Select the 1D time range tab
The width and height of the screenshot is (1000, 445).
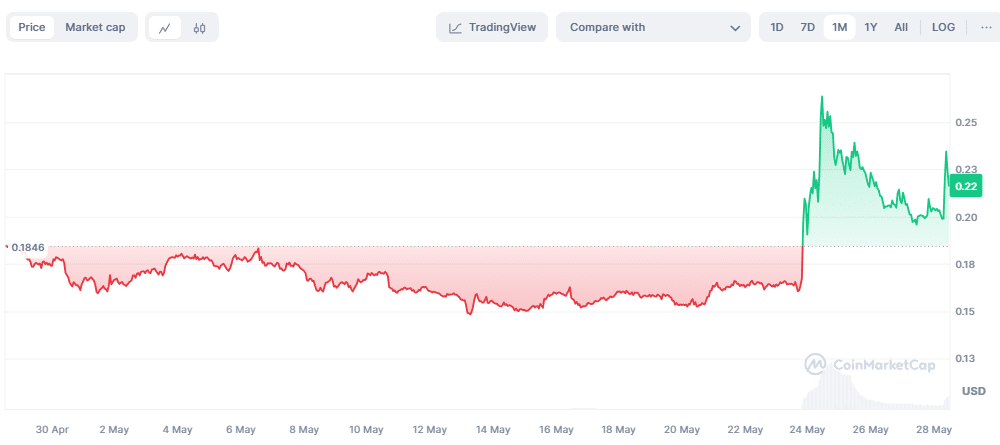(x=777, y=27)
